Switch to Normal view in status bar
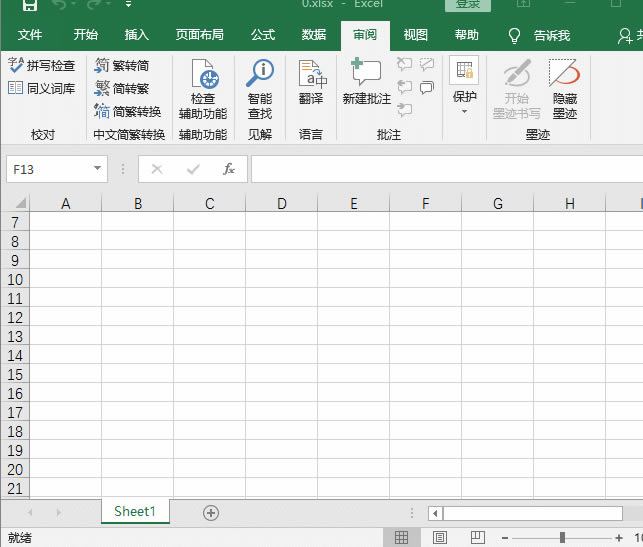The height and width of the screenshot is (547, 643). pyautogui.click(x=401, y=538)
